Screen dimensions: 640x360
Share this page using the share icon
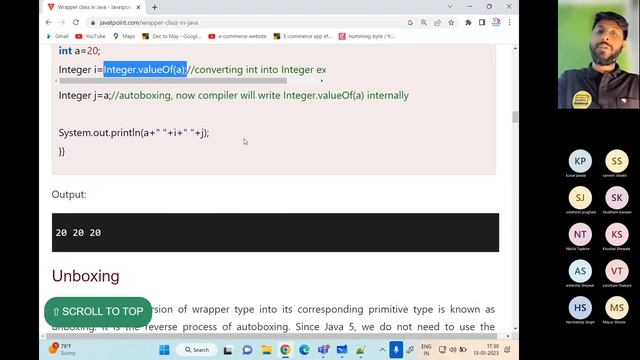pyautogui.click(x=438, y=23)
